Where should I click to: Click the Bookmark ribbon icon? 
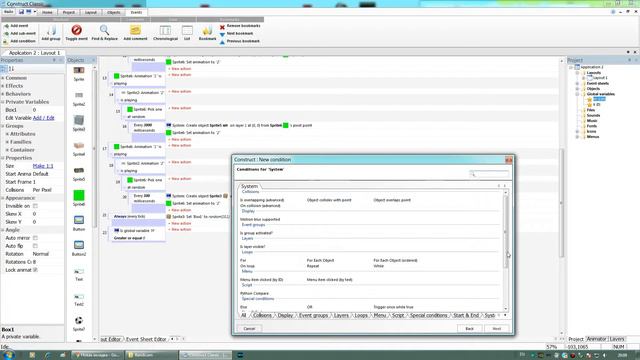(207, 30)
